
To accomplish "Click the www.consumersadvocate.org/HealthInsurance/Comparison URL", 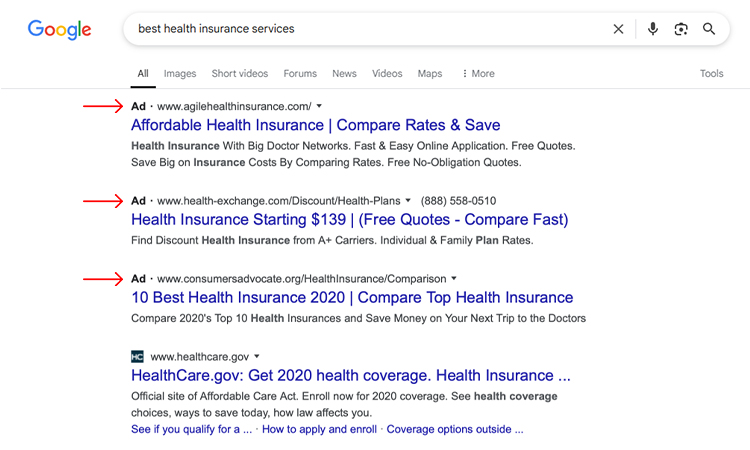I will coord(302,279).
